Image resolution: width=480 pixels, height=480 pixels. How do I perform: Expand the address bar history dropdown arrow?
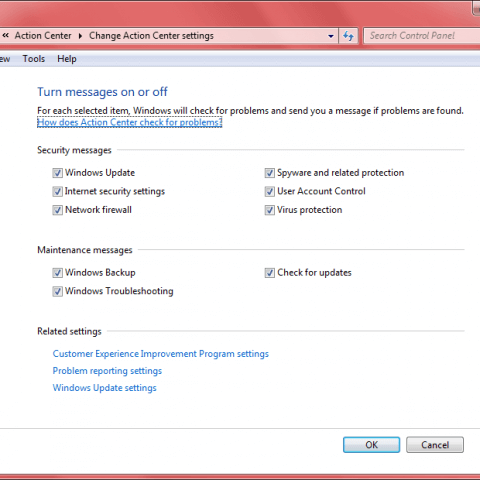point(331,36)
